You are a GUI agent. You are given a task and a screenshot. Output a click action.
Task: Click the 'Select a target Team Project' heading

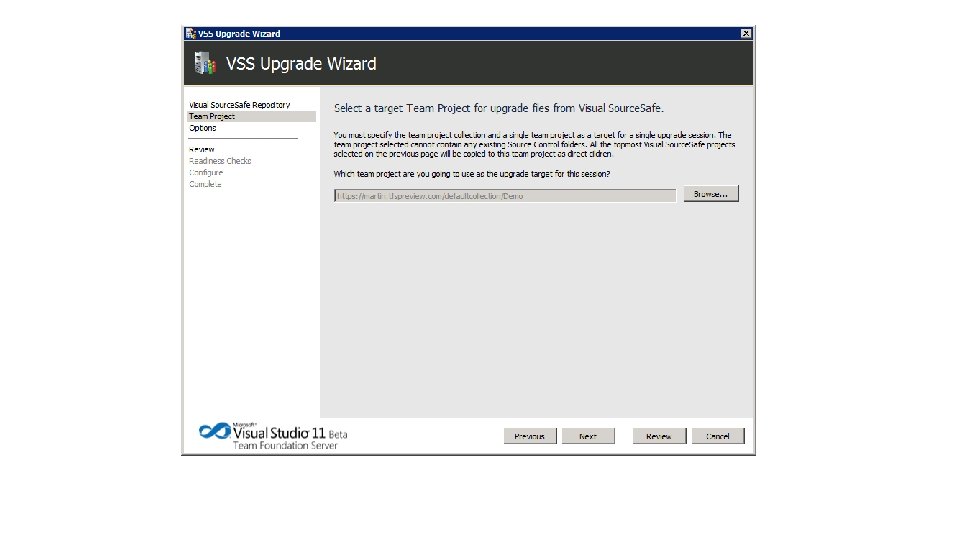point(498,108)
